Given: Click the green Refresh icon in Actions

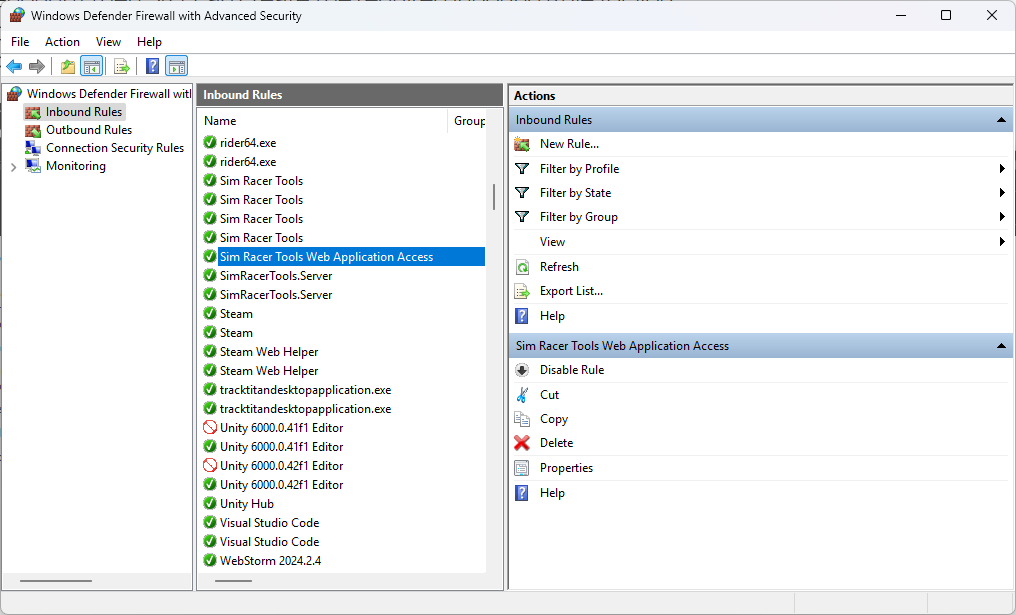Looking at the screenshot, I should (x=522, y=267).
